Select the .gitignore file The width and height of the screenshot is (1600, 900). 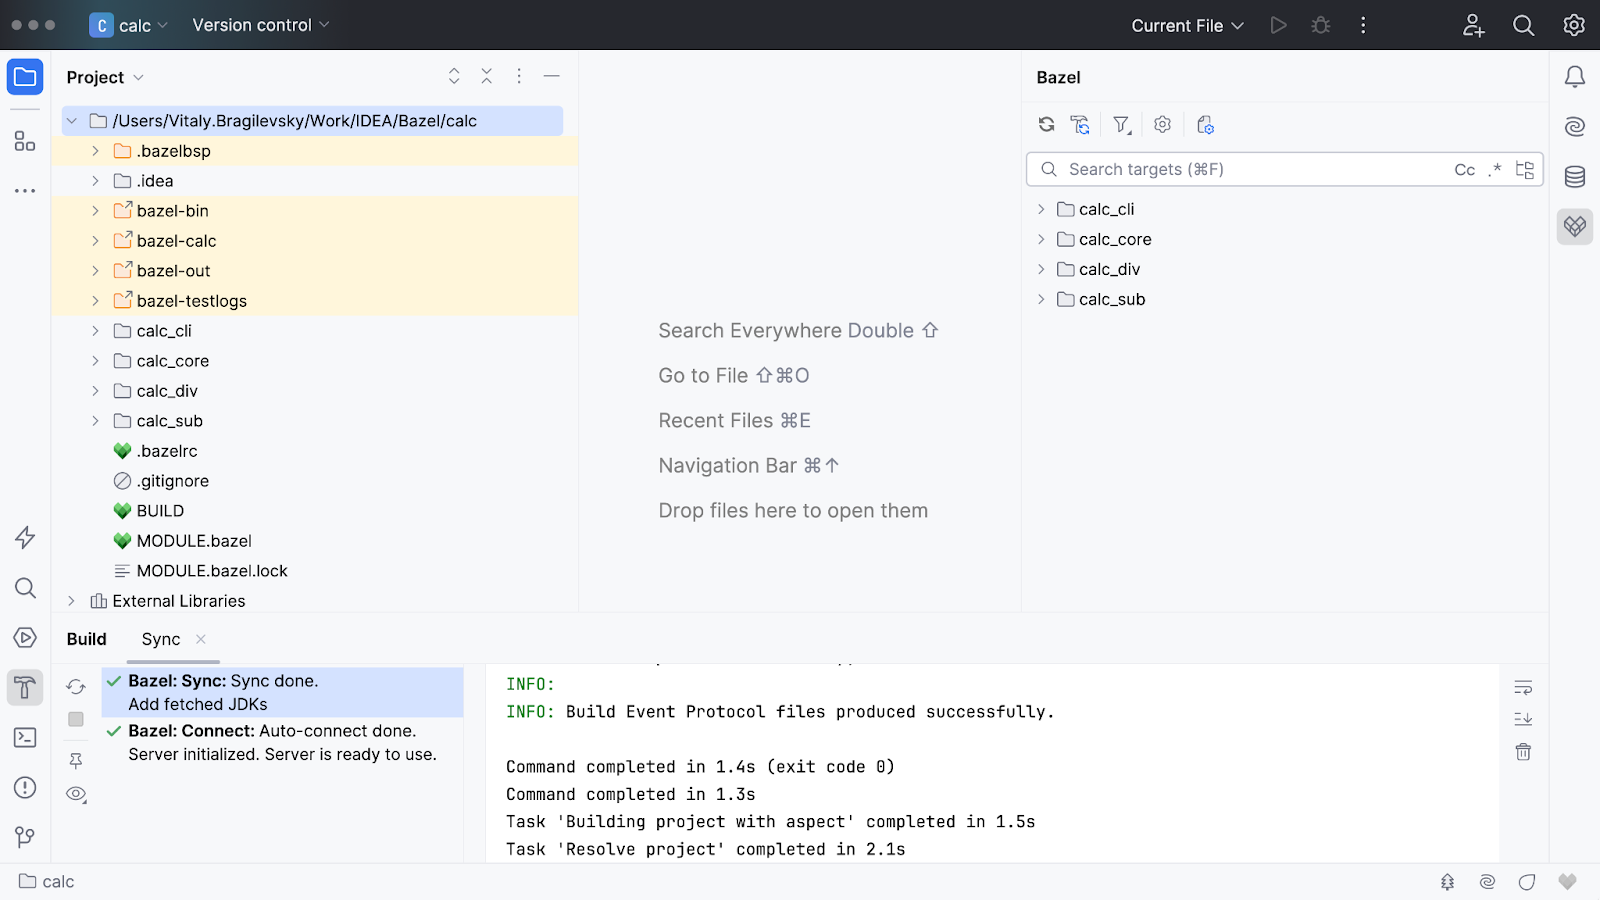click(173, 481)
